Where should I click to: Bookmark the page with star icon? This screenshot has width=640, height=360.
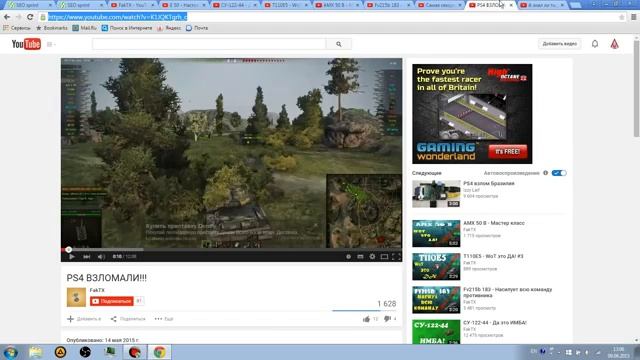coord(622,17)
